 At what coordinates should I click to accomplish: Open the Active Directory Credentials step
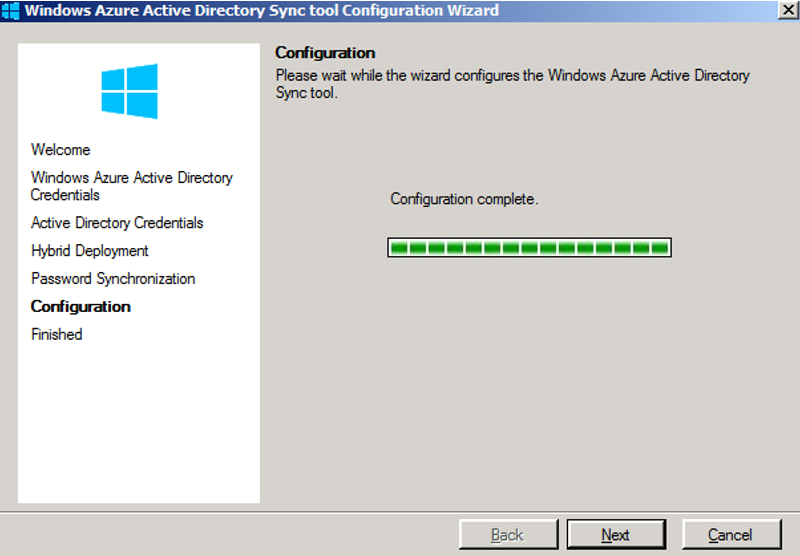tap(117, 223)
